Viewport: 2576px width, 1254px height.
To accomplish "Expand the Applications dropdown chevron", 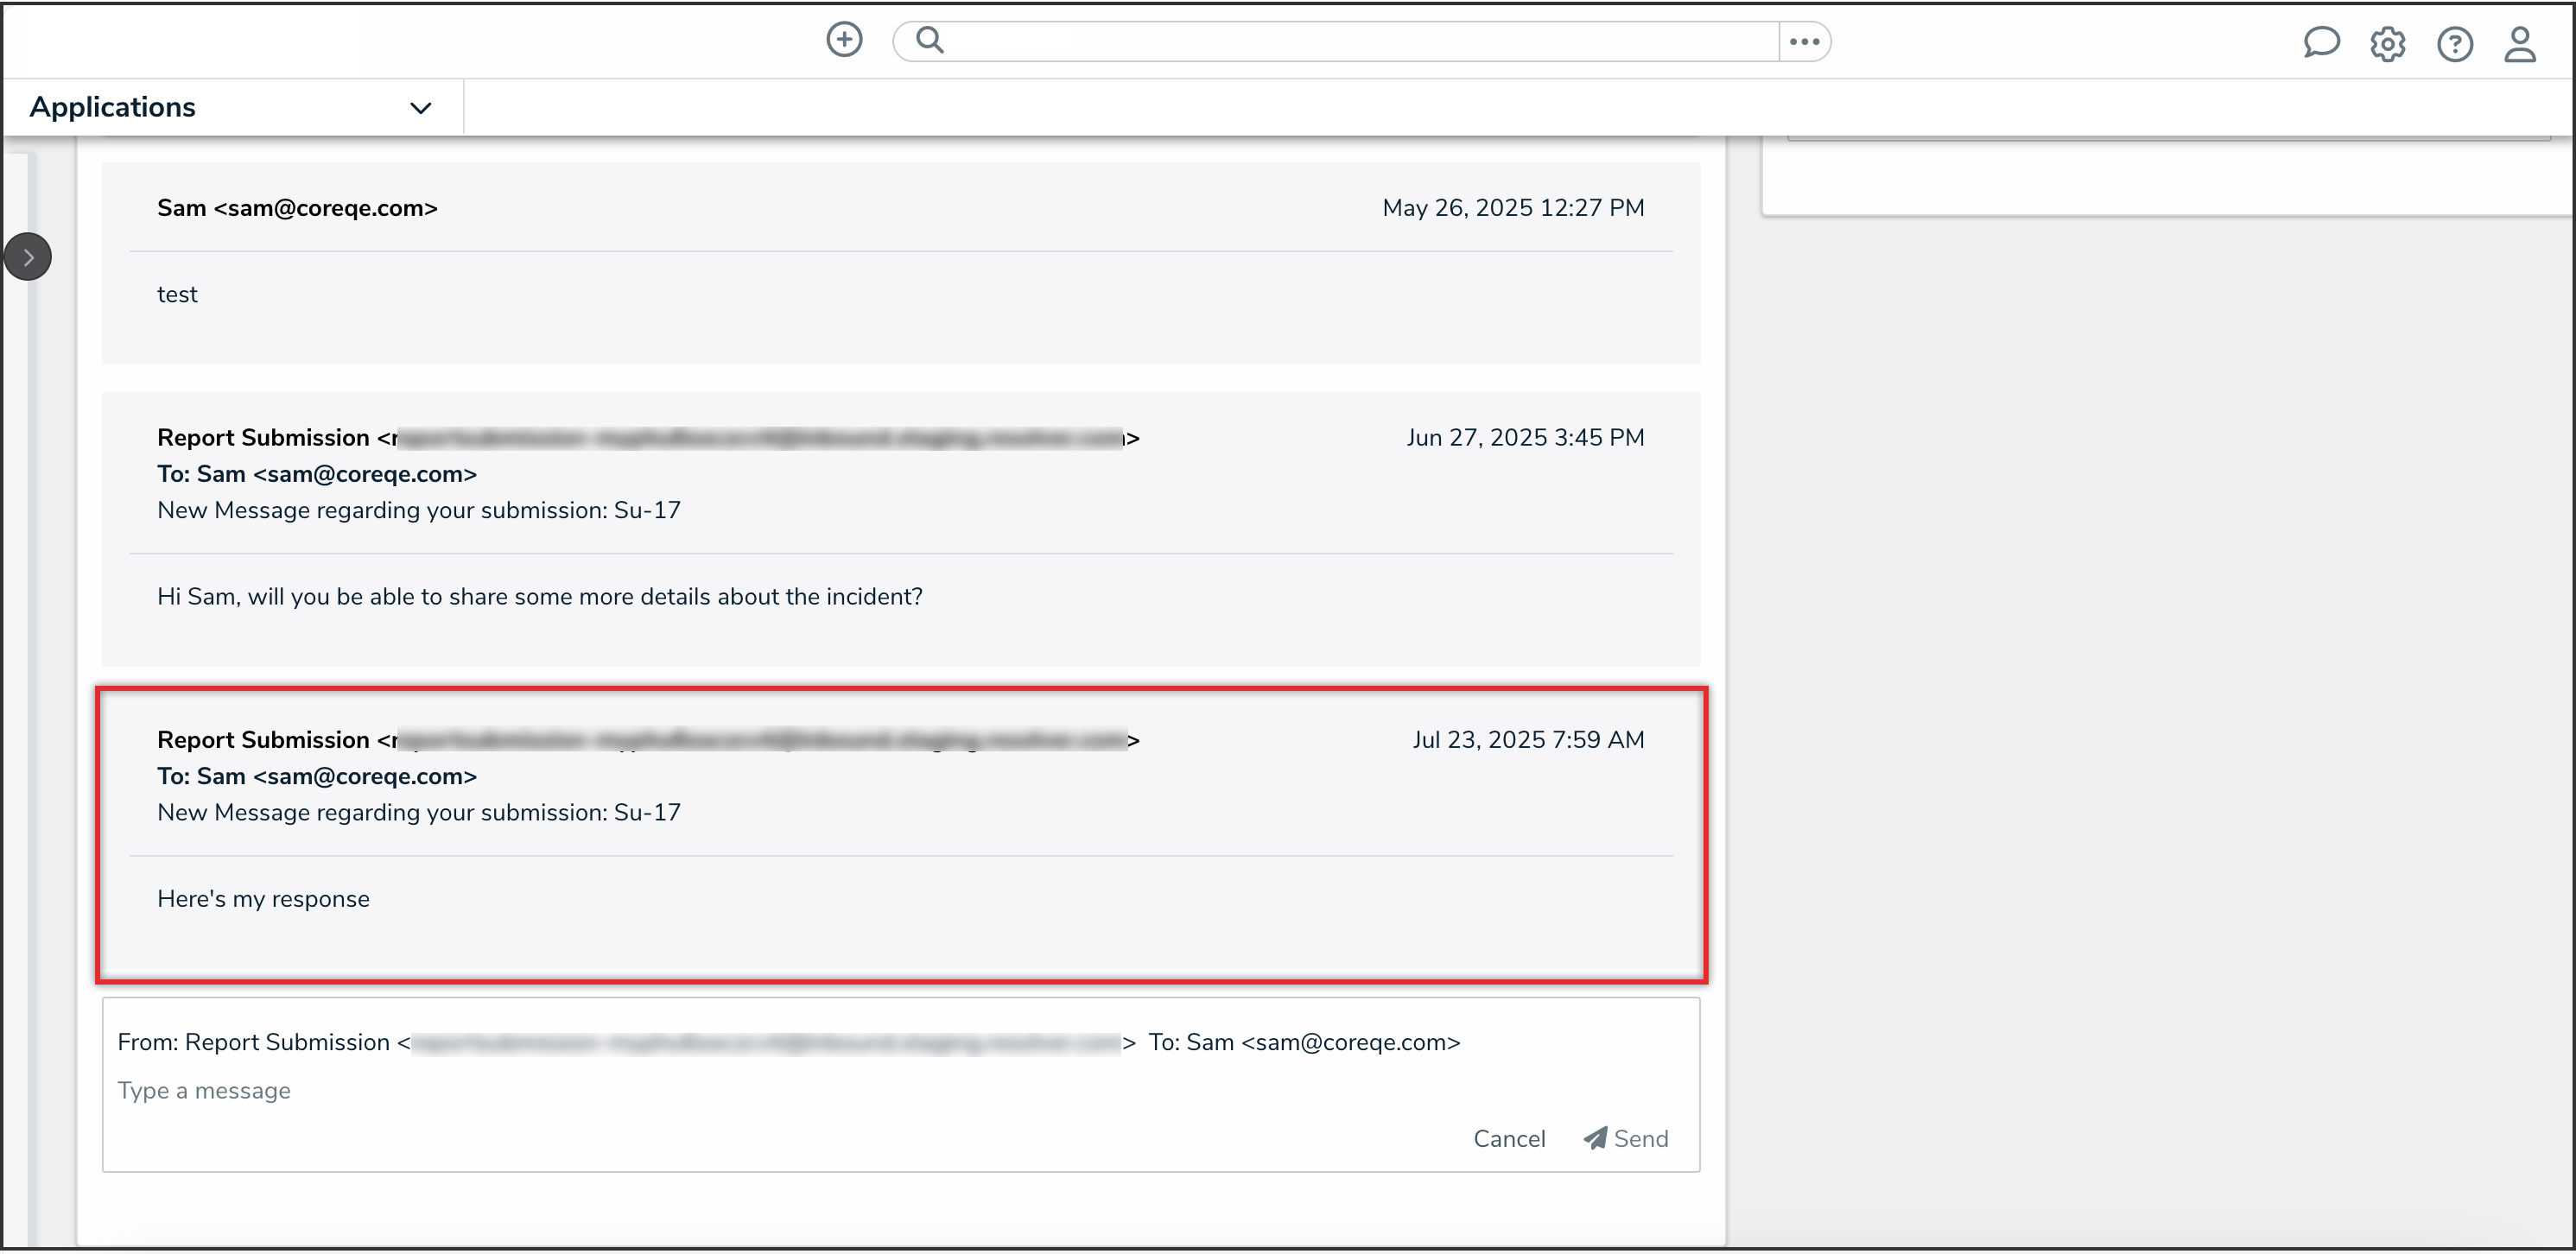I will tap(421, 107).
